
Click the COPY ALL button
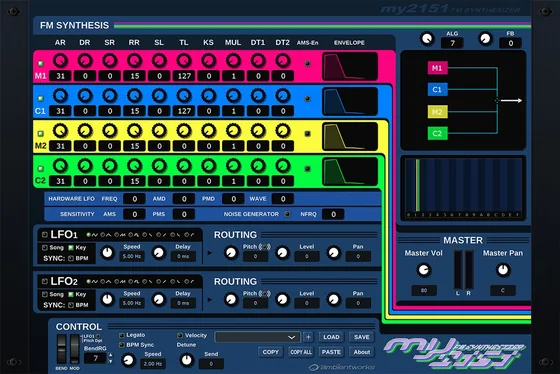click(301, 352)
